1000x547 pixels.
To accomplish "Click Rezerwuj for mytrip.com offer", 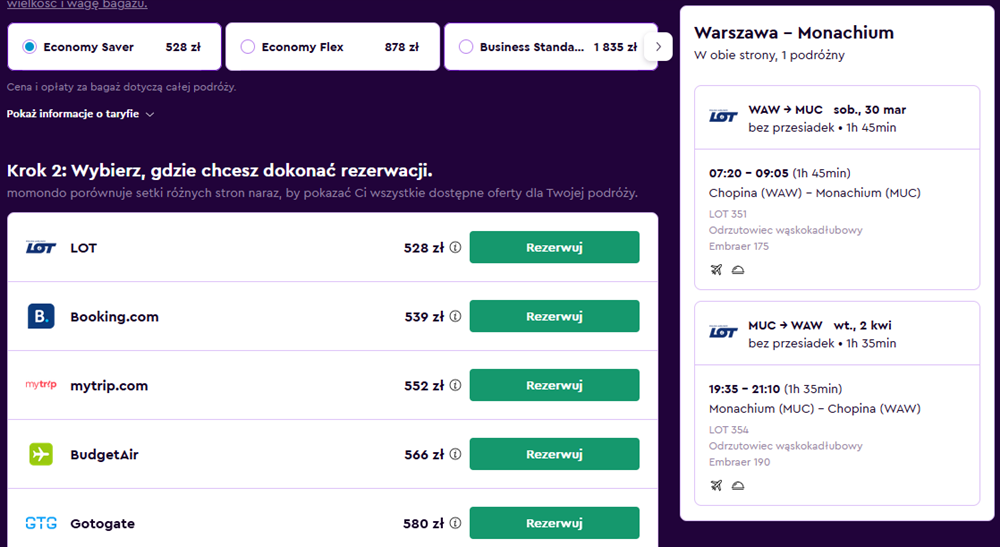I will (x=554, y=385).
